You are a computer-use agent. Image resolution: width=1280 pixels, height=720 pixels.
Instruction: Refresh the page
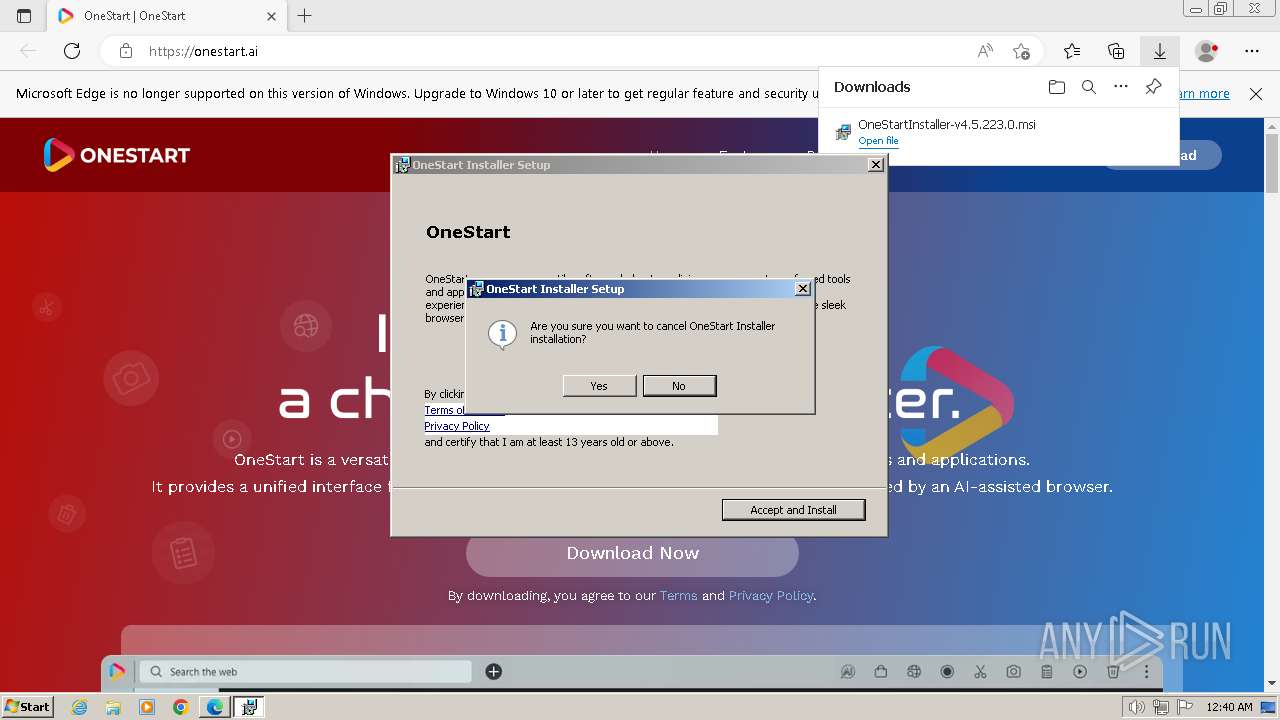click(72, 51)
